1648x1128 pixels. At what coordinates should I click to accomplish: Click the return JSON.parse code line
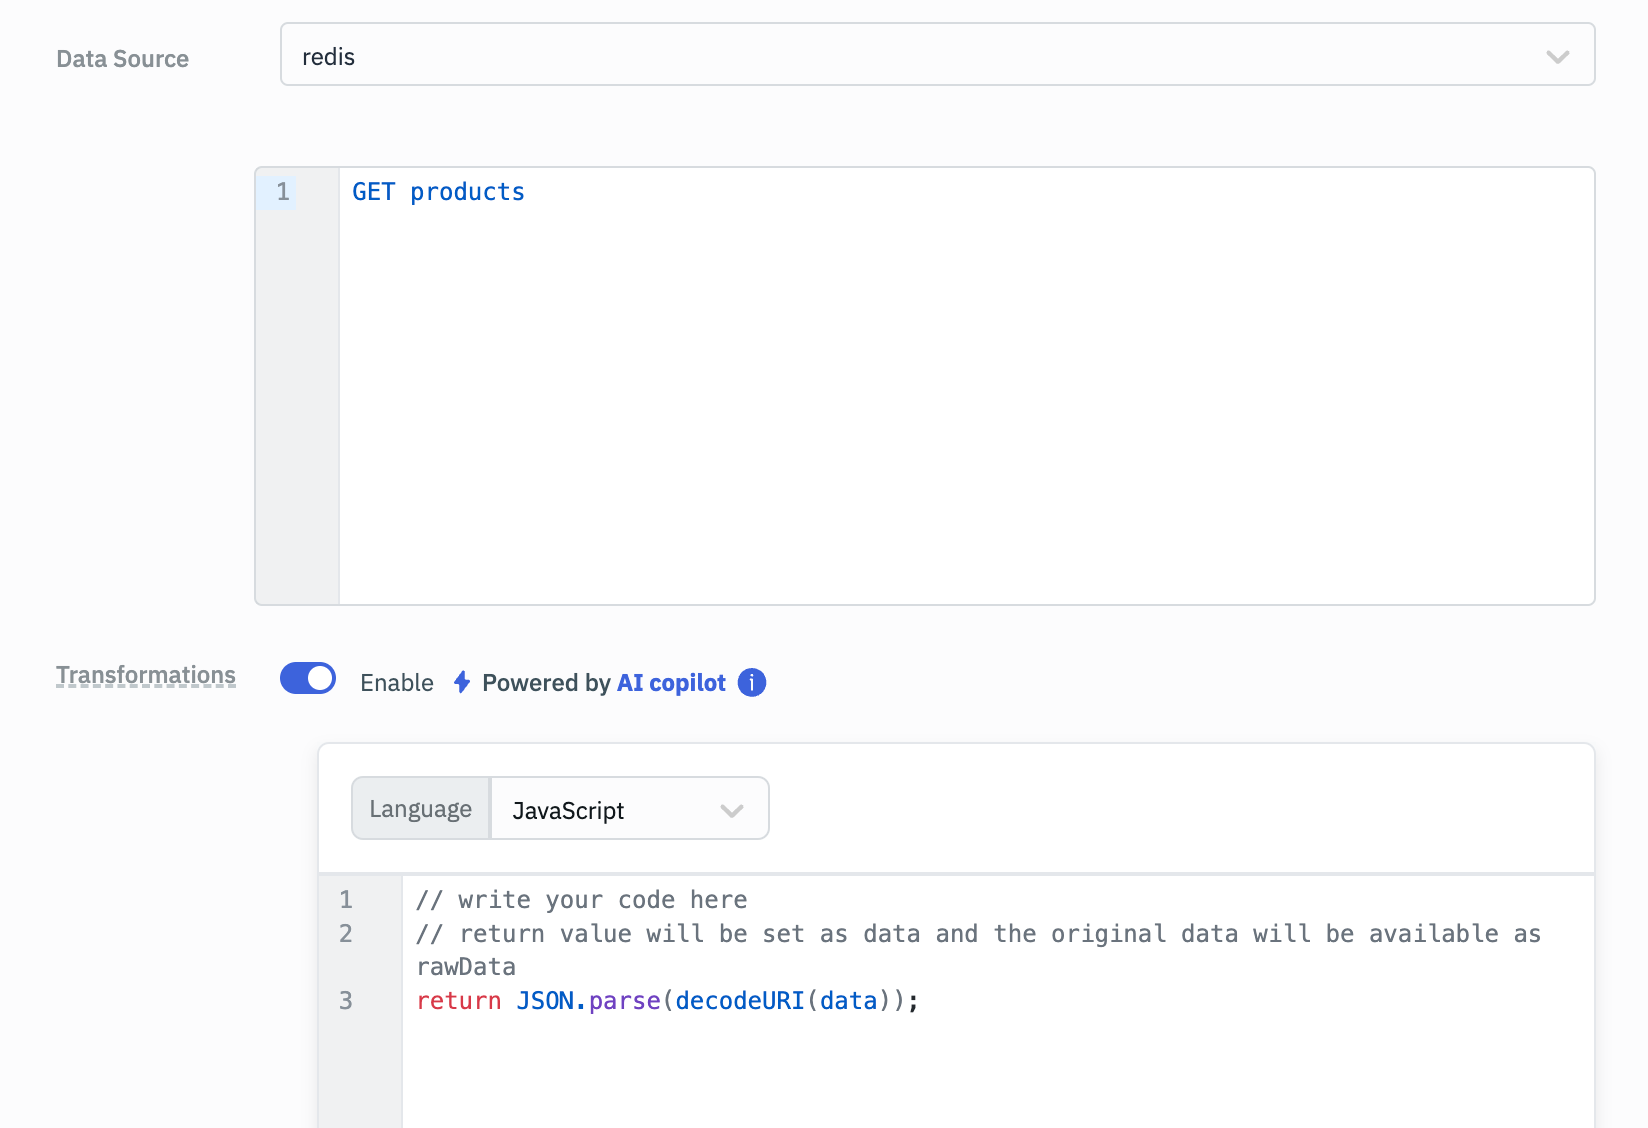(x=667, y=1001)
